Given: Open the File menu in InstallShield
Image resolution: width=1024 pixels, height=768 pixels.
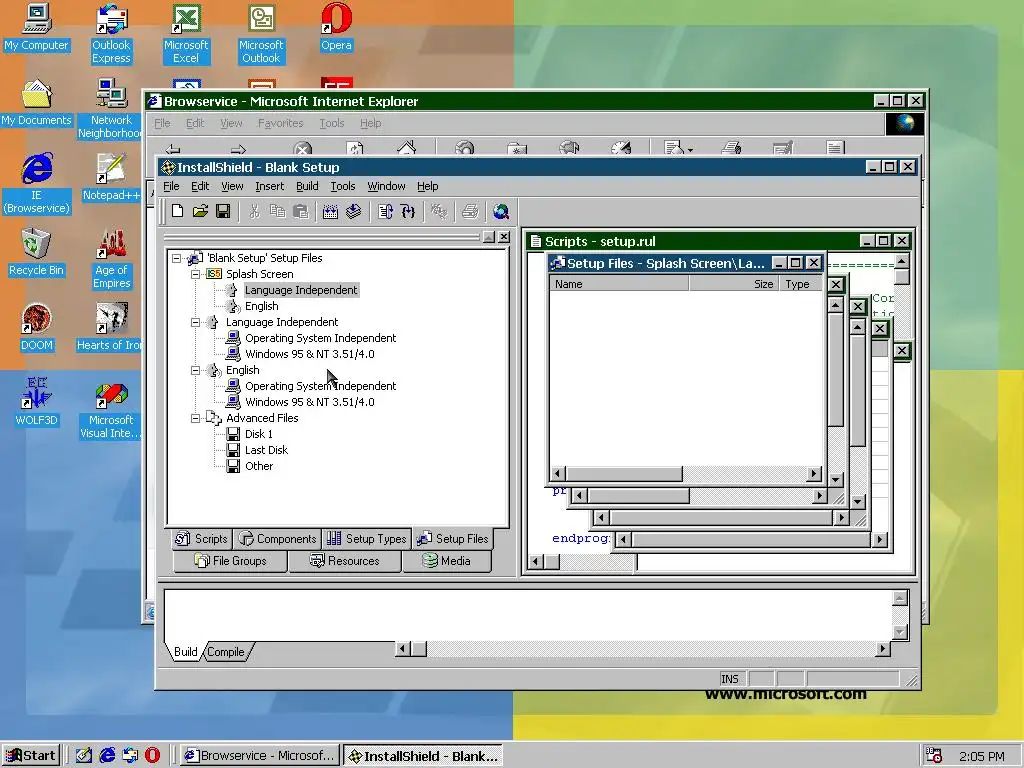Looking at the screenshot, I should click(x=171, y=186).
